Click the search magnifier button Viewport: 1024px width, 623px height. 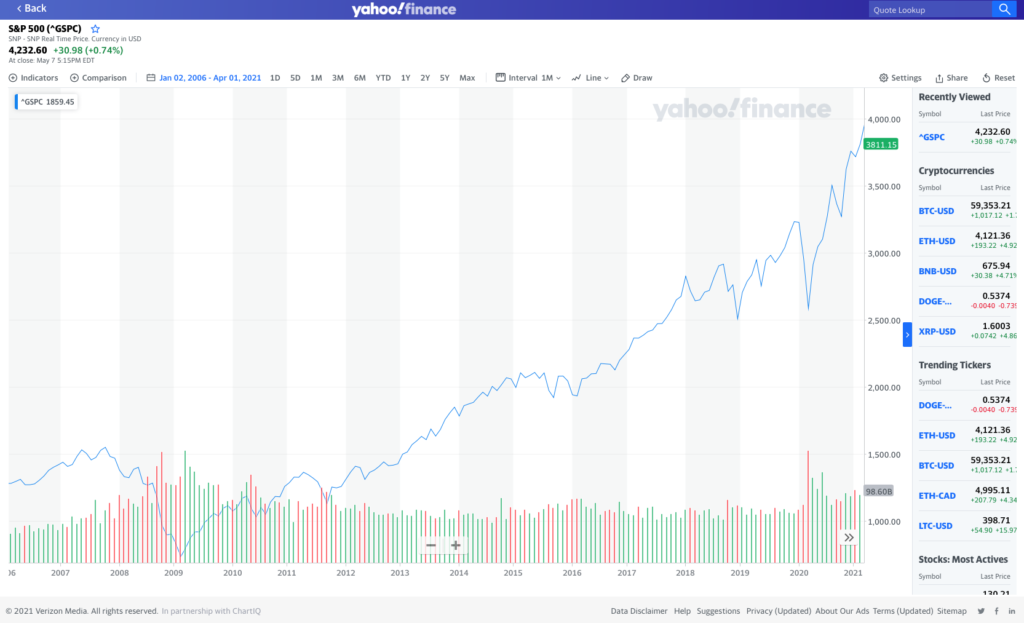click(x=1003, y=9)
